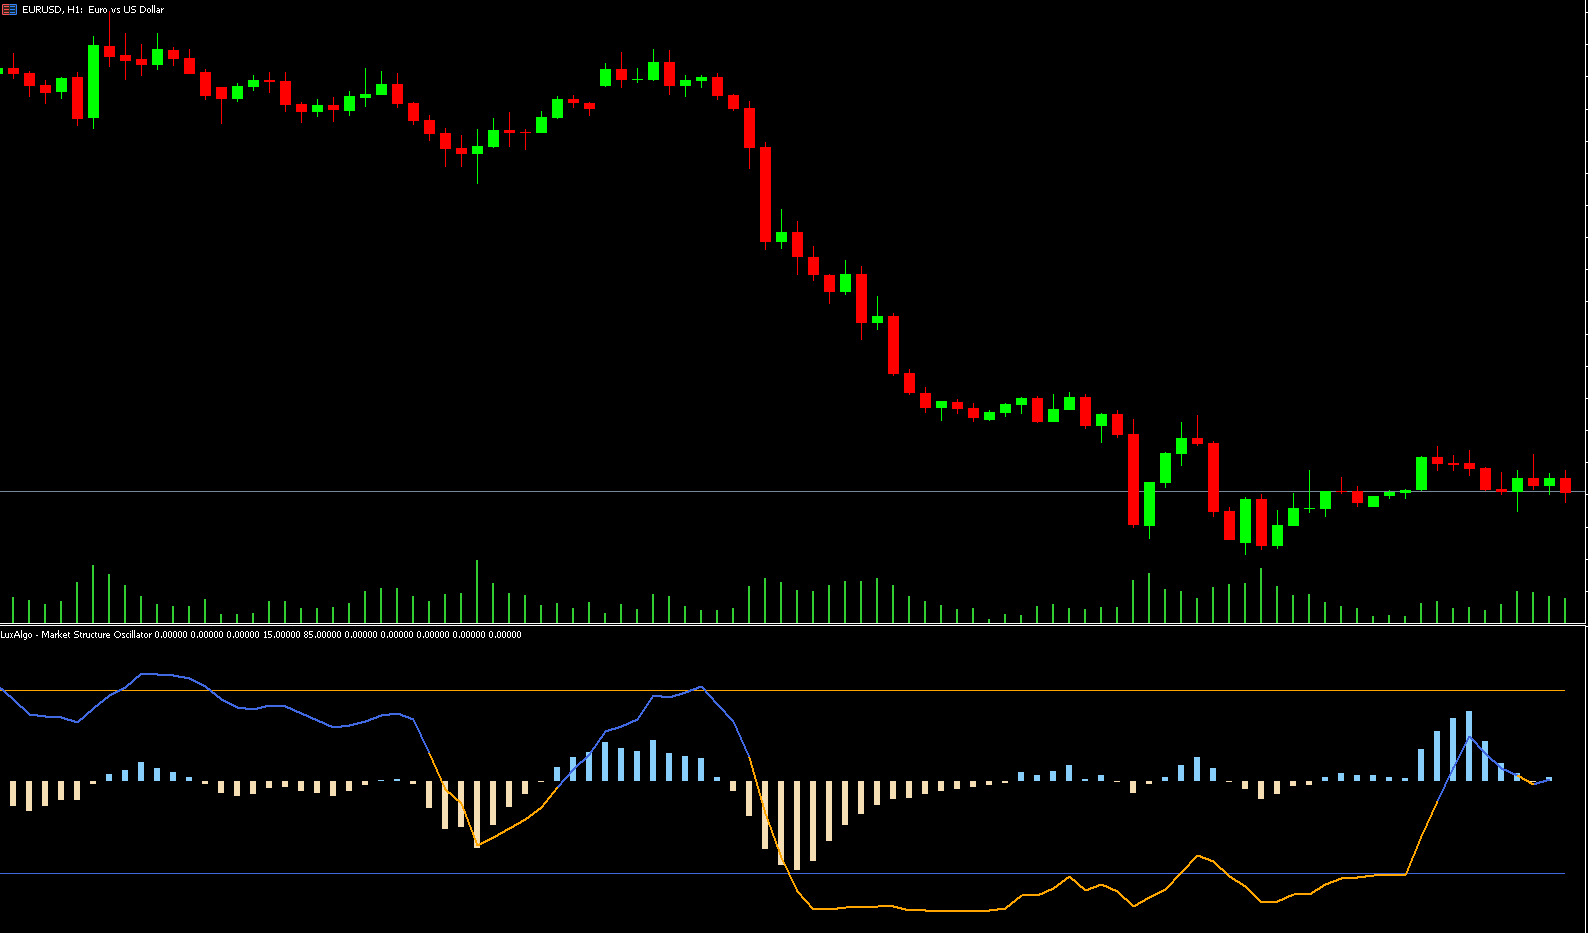Click the tallest light-blue oscillator histogram bar
The width and height of the screenshot is (1588, 933).
click(x=1469, y=745)
